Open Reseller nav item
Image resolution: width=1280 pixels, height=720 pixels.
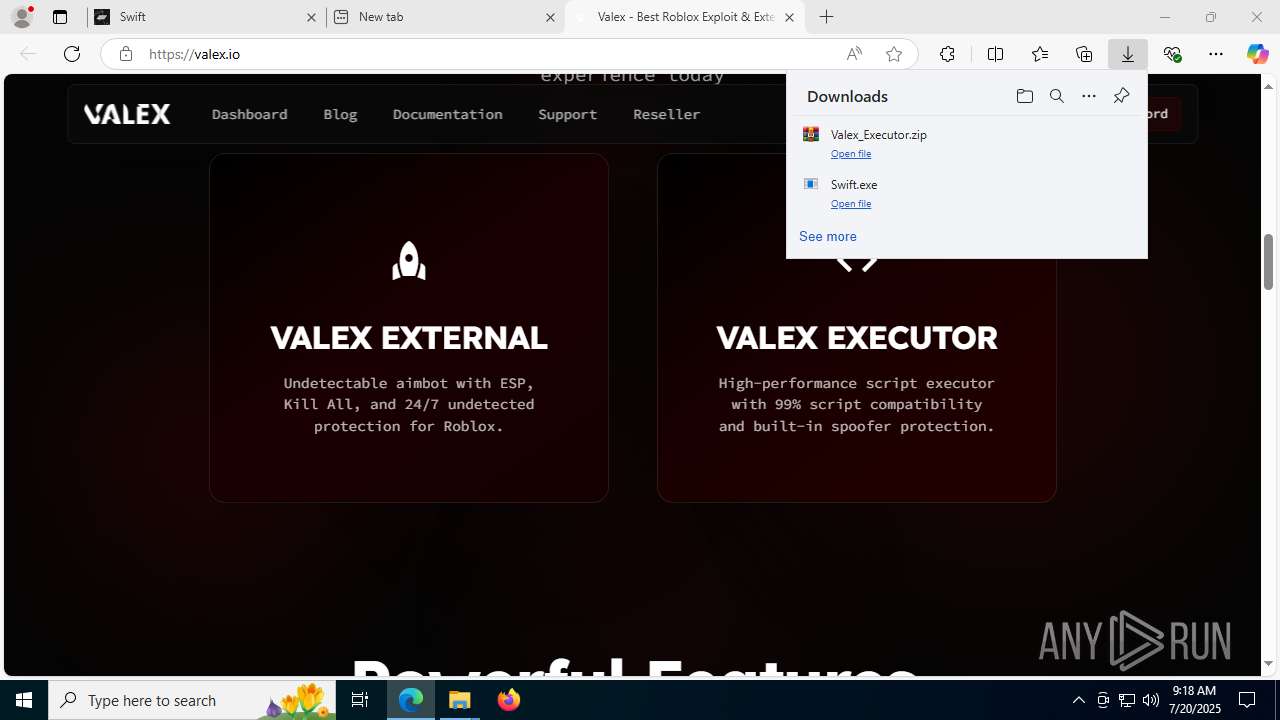pyautogui.click(x=666, y=114)
